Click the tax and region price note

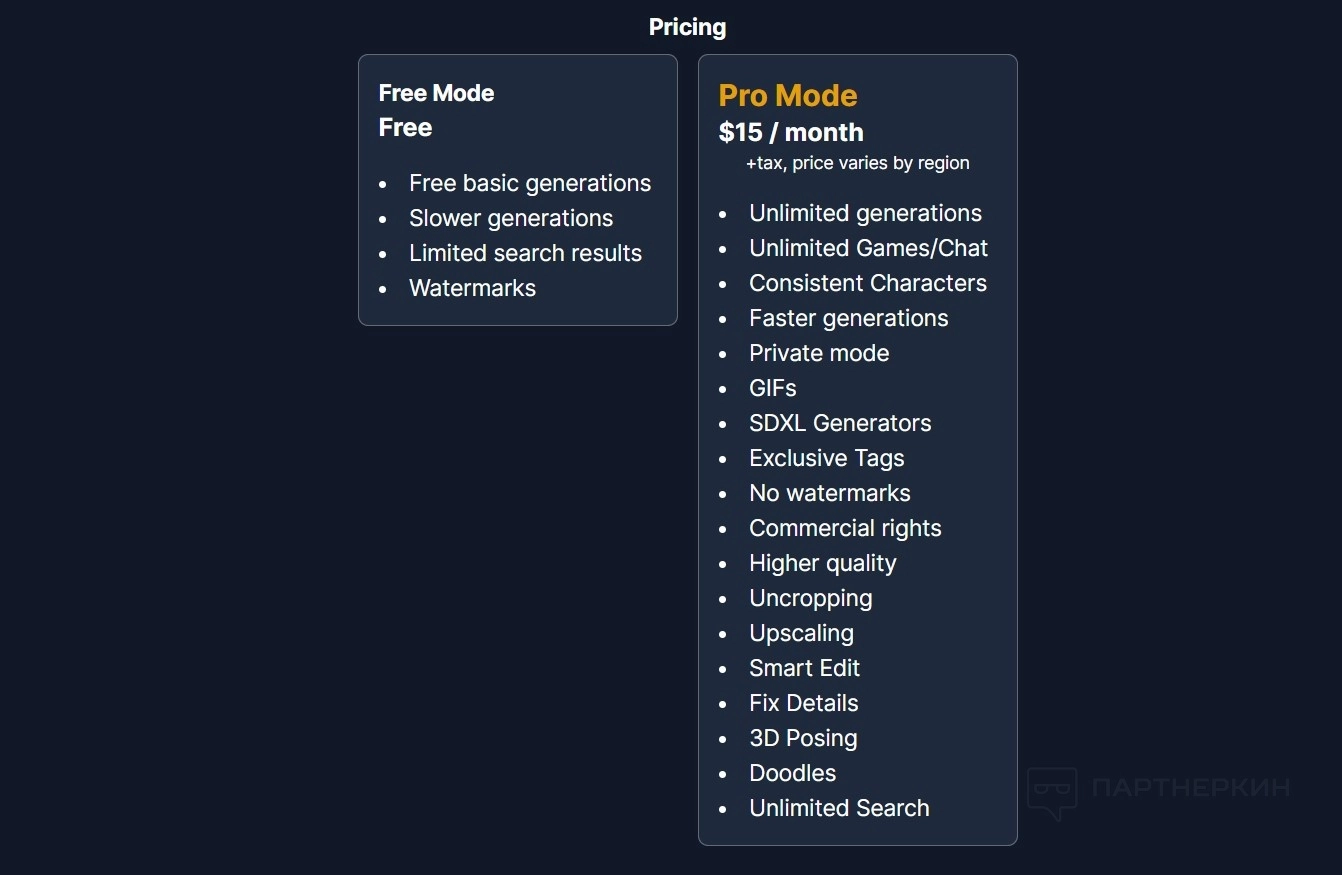[857, 163]
